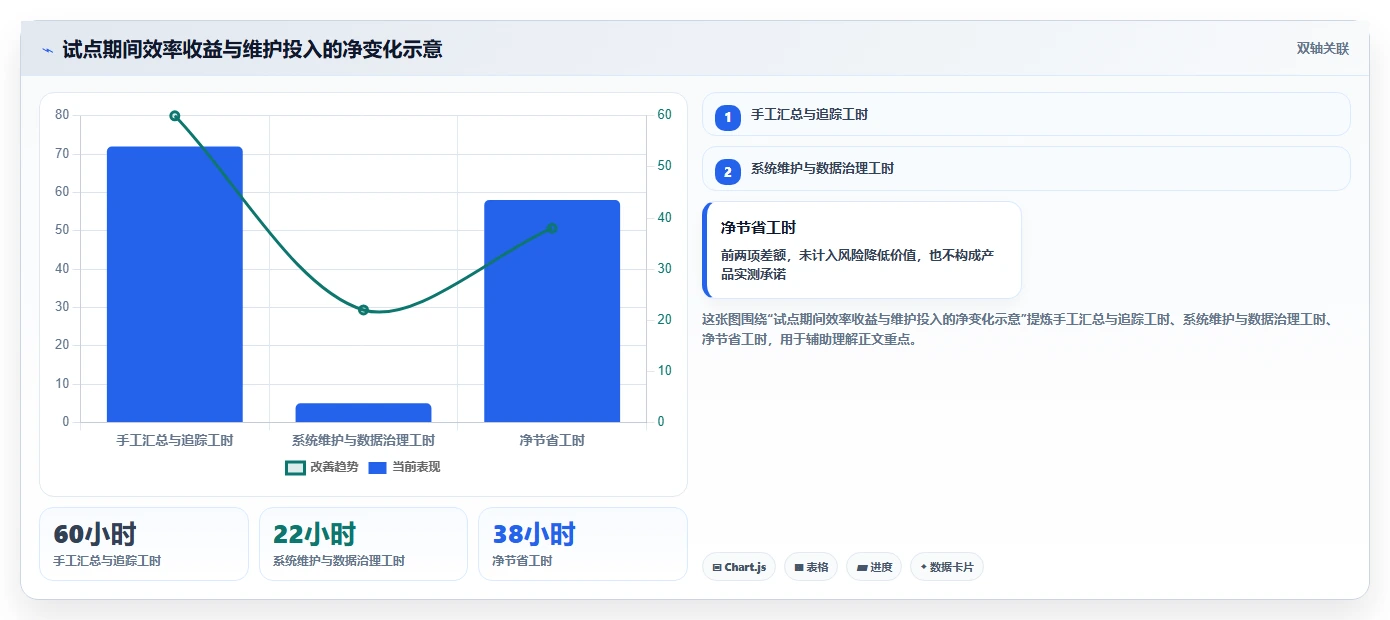Image resolution: width=1390 pixels, height=620 pixels.
Task: Select the 表格 tag
Action: (x=811, y=567)
